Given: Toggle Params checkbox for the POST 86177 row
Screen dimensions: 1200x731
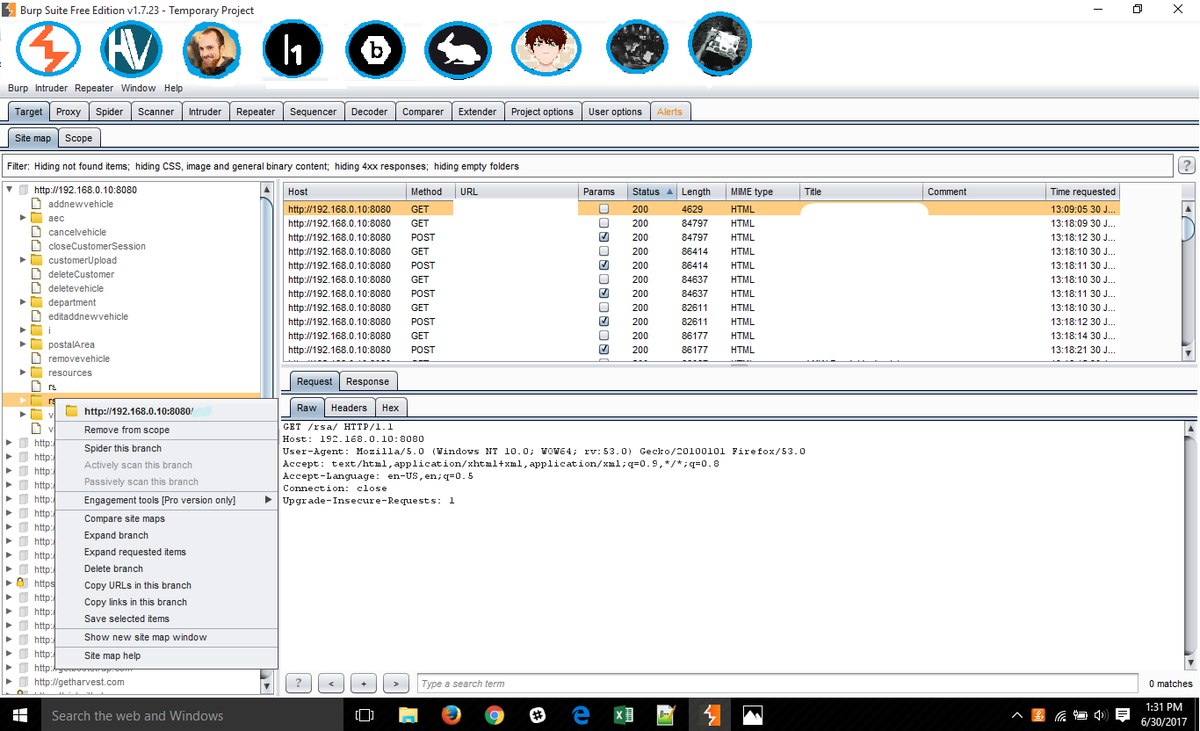Looking at the screenshot, I should (603, 349).
